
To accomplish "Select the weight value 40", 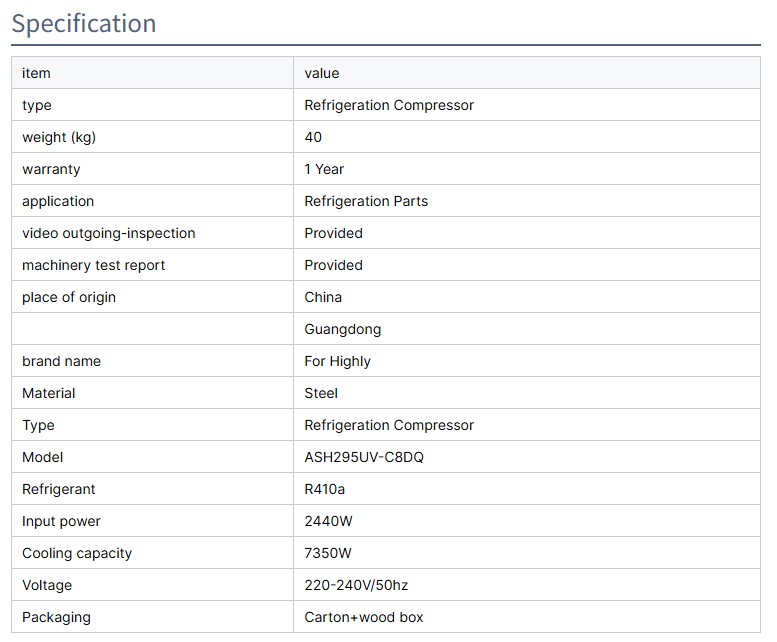I will pos(313,137).
